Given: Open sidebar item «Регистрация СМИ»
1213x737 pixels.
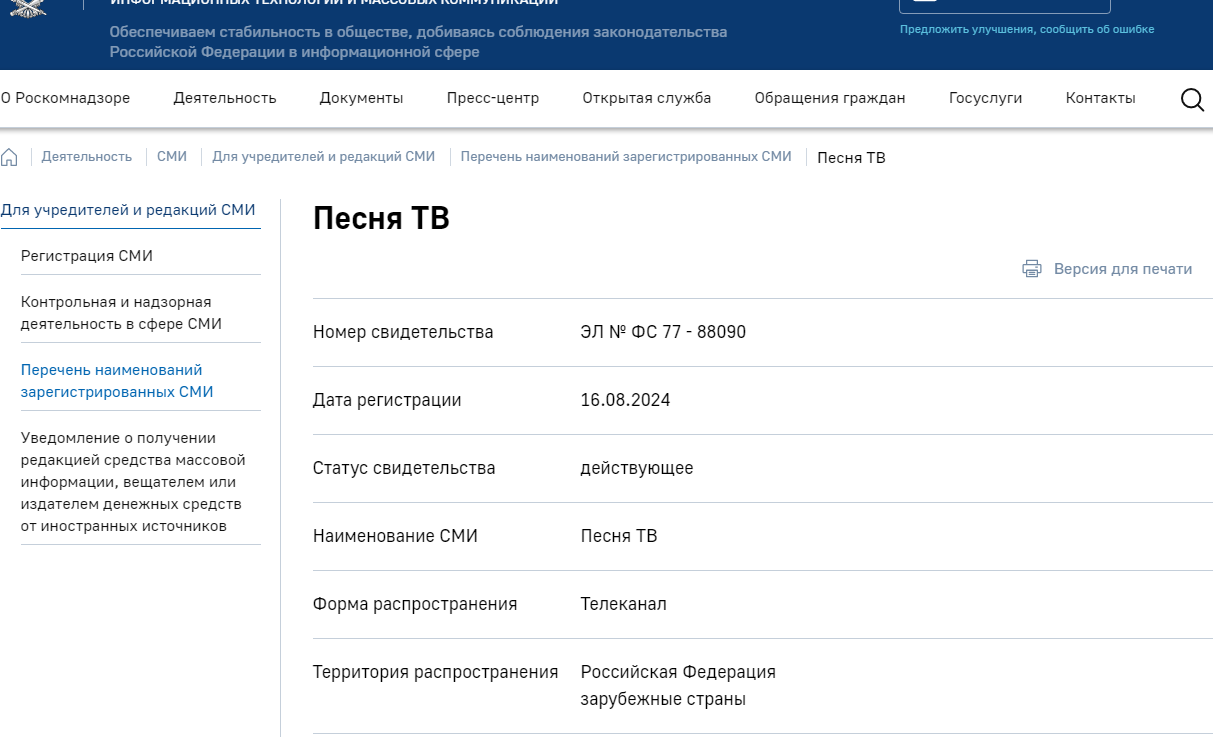Looking at the screenshot, I should point(87,256).
